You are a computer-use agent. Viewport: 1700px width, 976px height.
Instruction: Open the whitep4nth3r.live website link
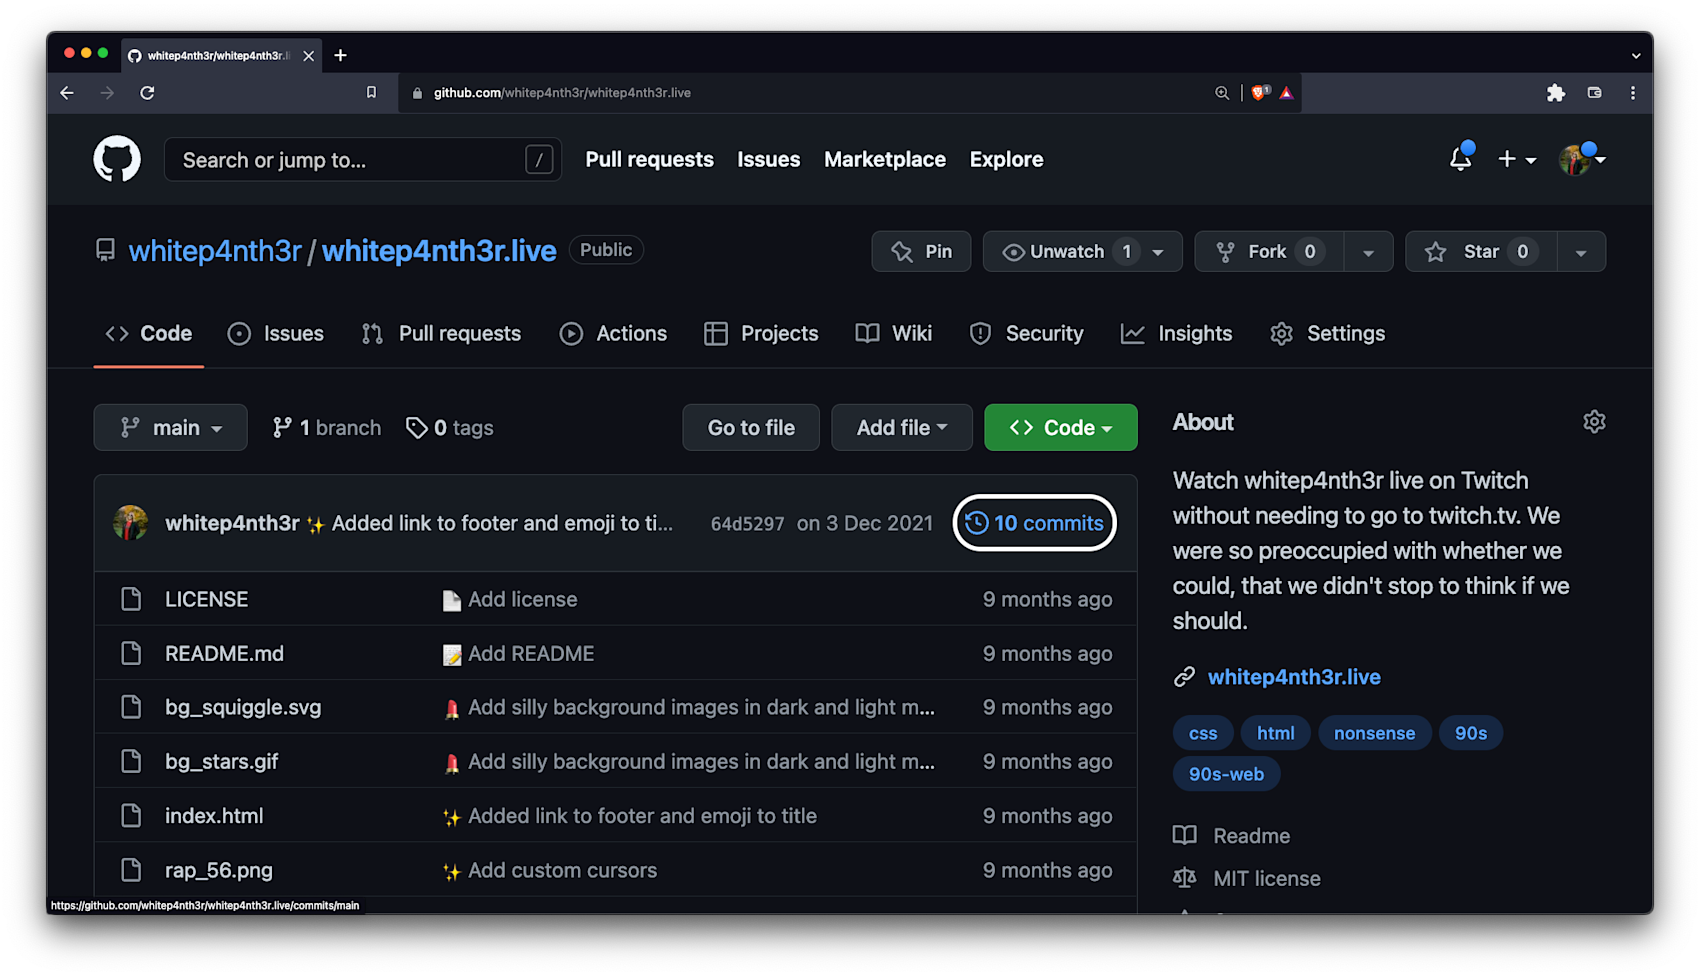click(x=1293, y=677)
